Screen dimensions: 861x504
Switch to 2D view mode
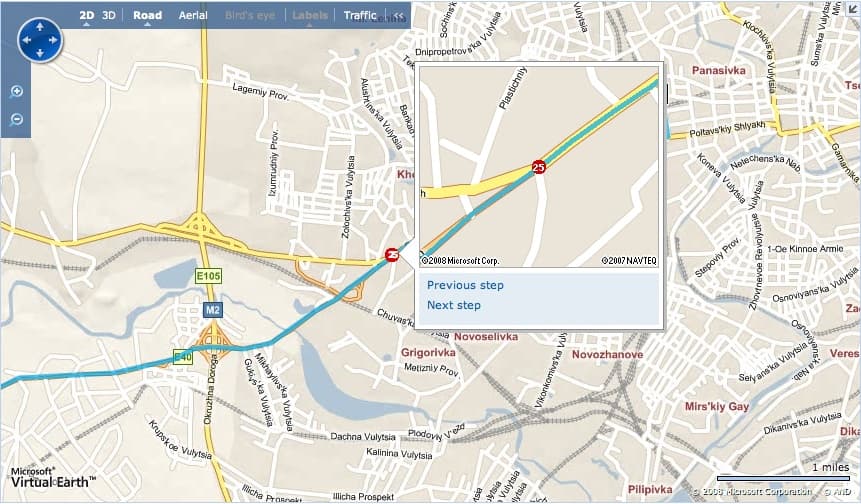click(x=87, y=15)
